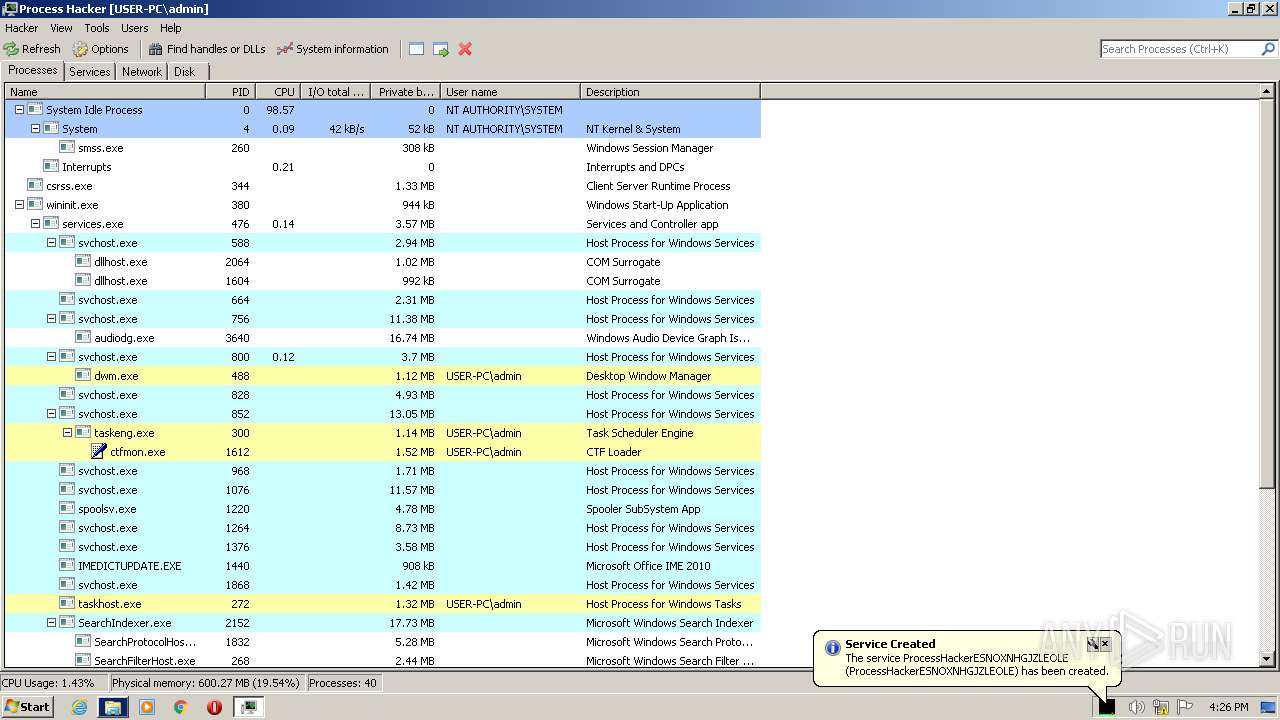
Task: Click the find window toolbar icon
Action: click(x=416, y=49)
